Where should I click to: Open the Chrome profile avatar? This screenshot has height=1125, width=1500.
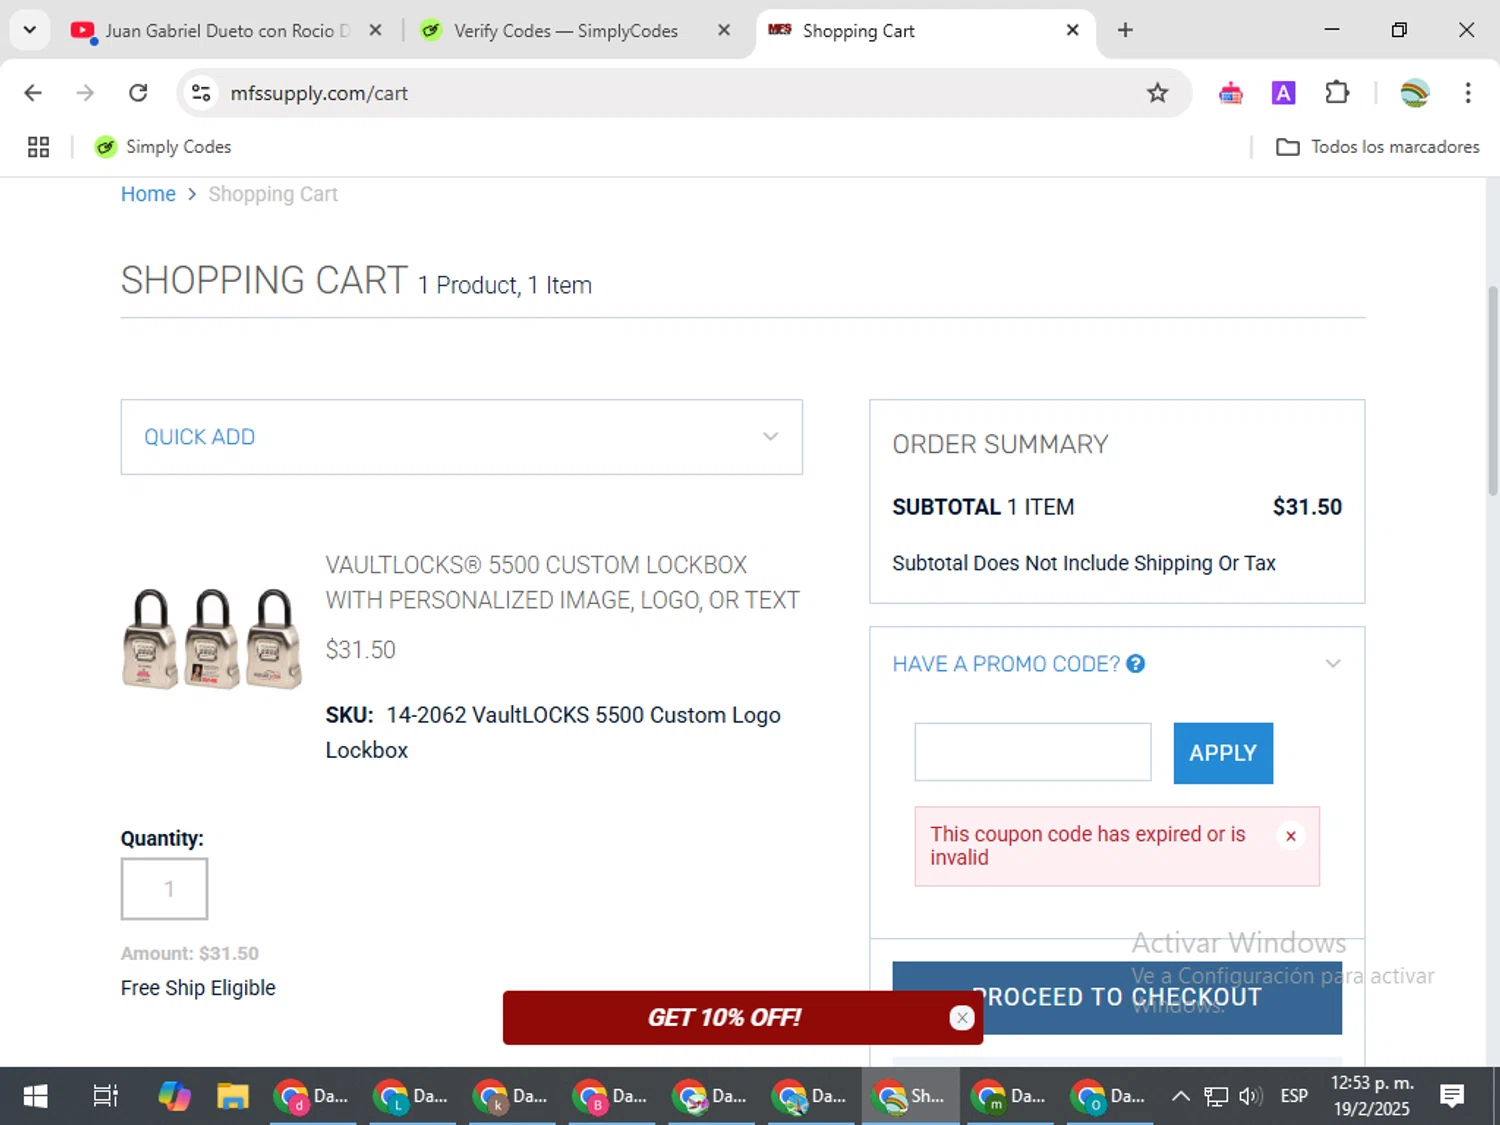[1414, 93]
